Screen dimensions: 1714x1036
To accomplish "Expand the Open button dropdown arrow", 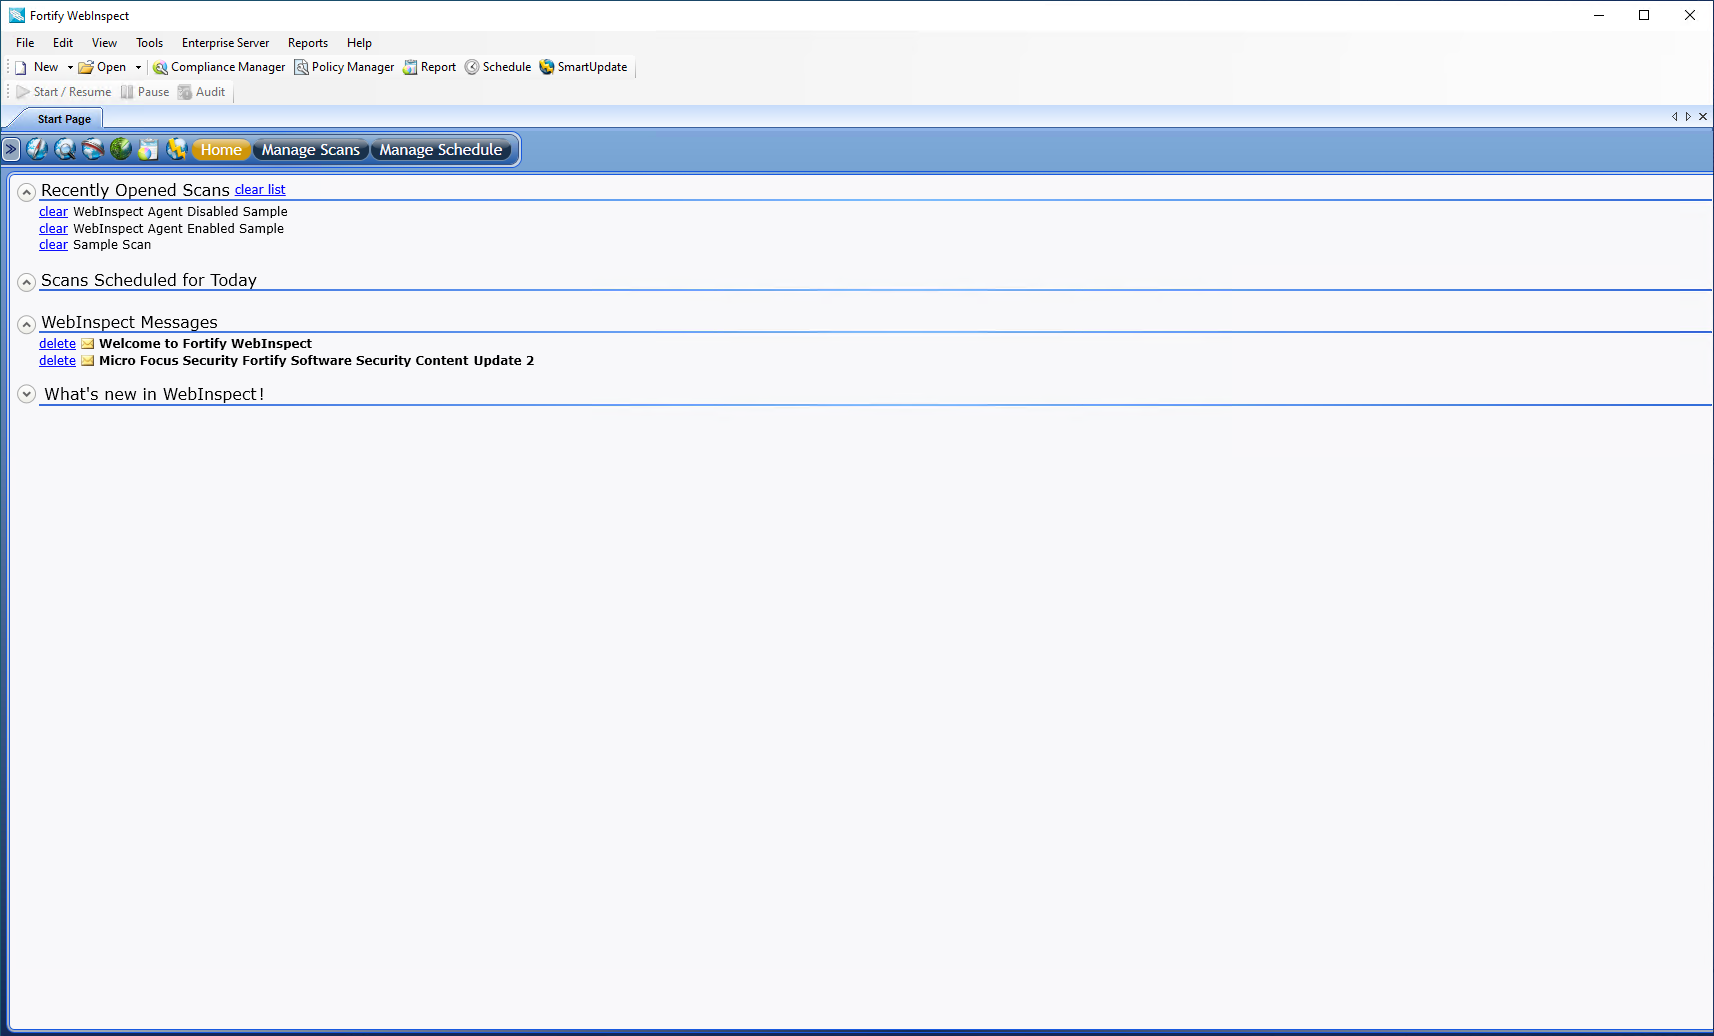I will 138,67.
